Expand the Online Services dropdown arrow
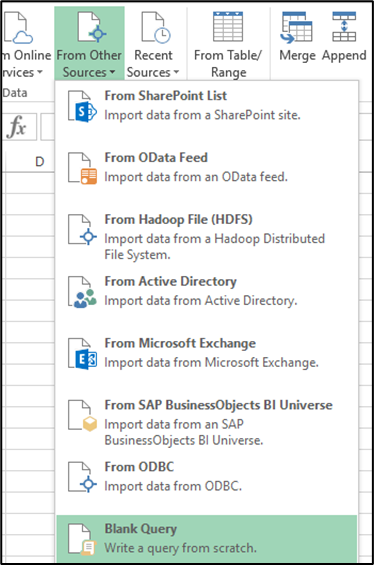 [40, 72]
